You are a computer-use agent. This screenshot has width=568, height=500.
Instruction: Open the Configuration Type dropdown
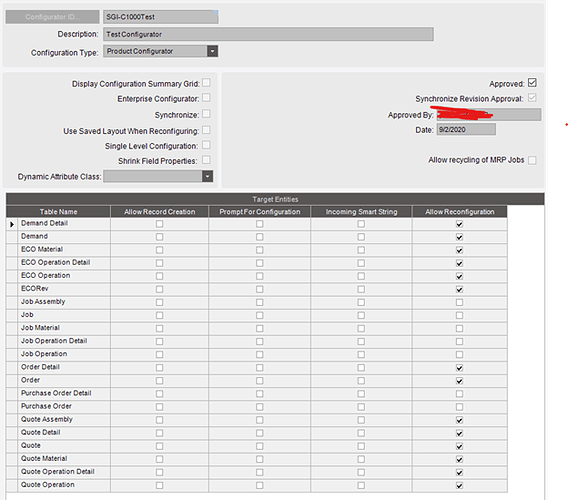pos(212,51)
